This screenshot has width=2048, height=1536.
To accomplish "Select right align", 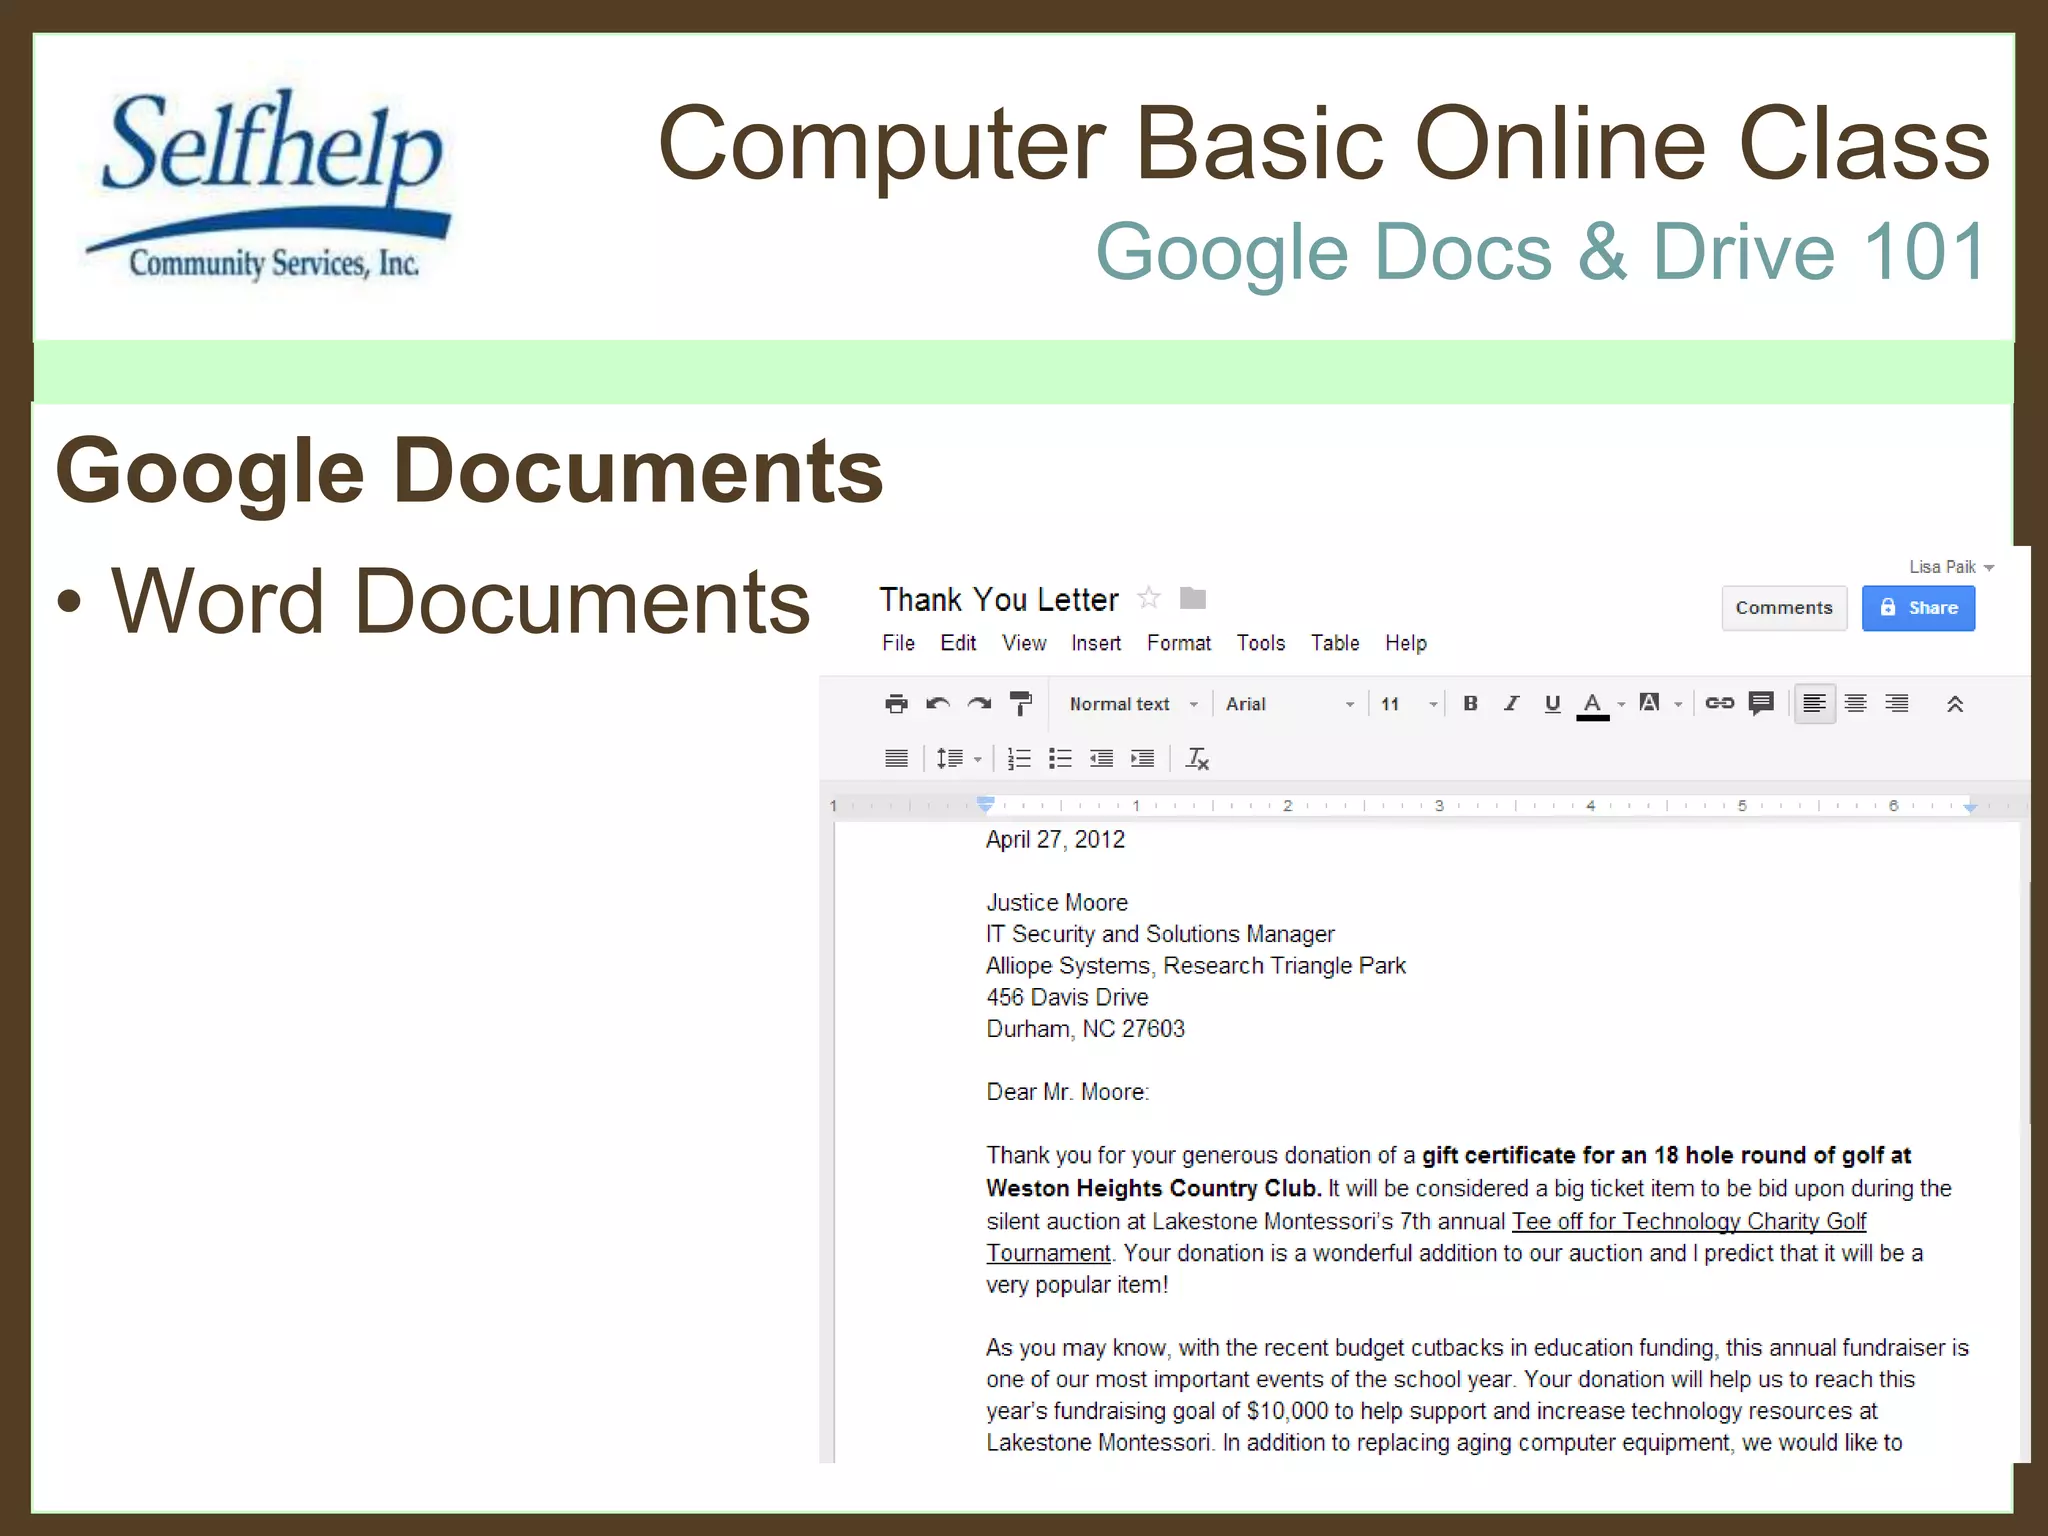I will [x=1896, y=704].
